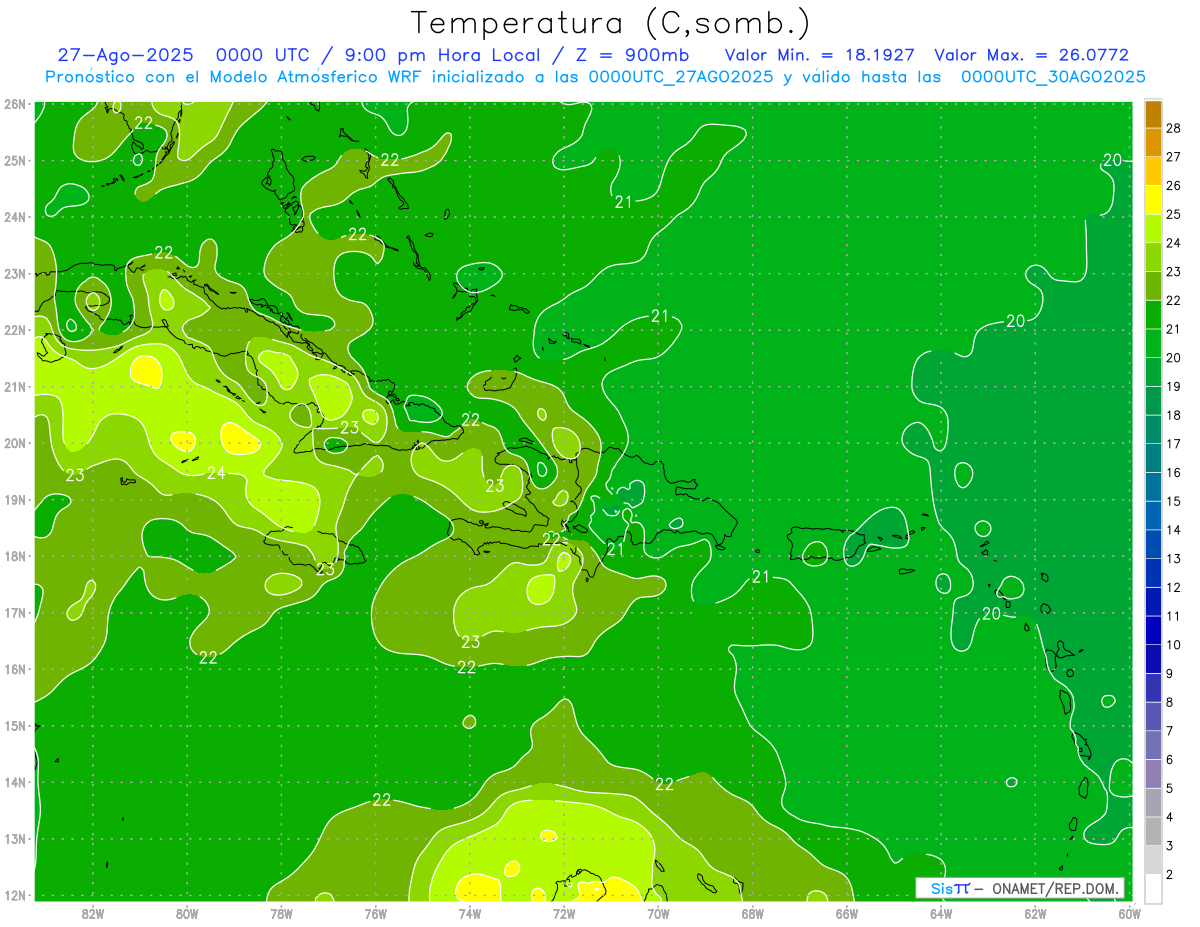Click the '82W' longitude axis label

pyautogui.click(x=93, y=913)
